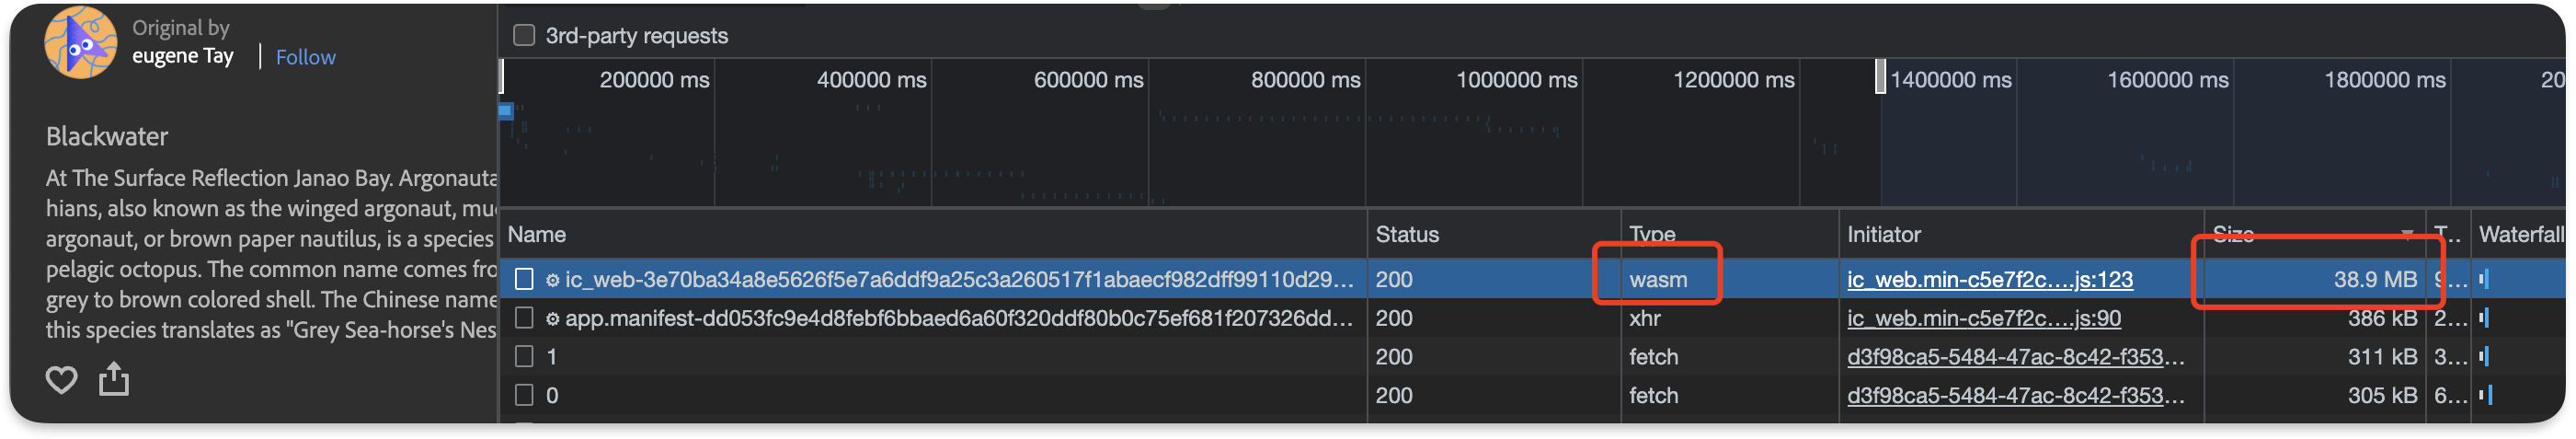Sort by the Status column header

pyautogui.click(x=1407, y=235)
